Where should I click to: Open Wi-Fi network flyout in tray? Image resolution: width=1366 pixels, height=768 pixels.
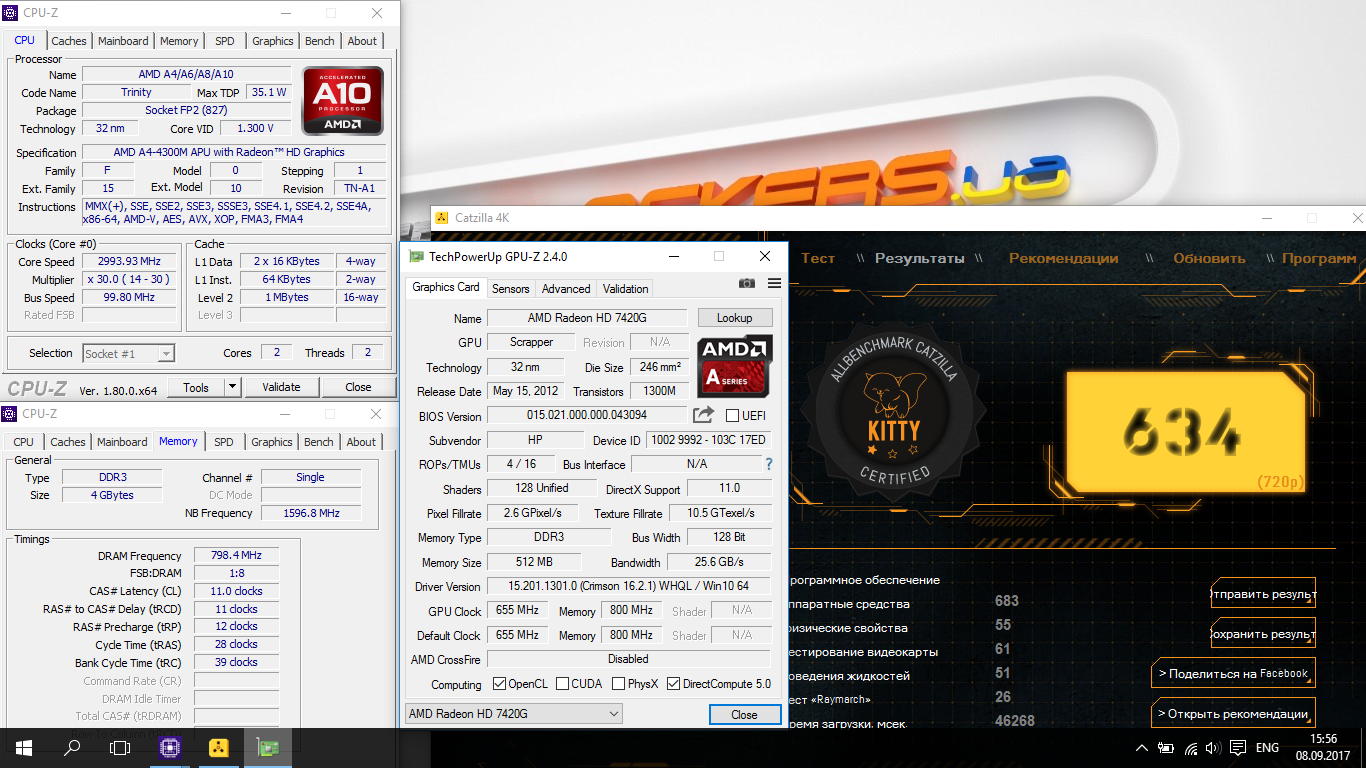point(1190,748)
